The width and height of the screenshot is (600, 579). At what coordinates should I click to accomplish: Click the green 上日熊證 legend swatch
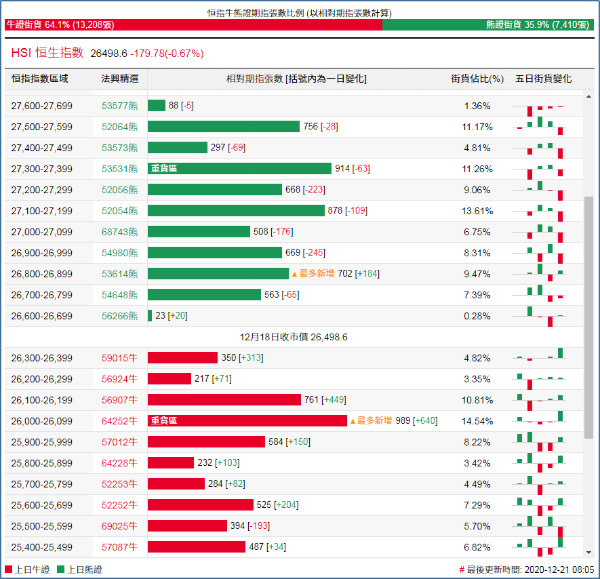[60, 569]
